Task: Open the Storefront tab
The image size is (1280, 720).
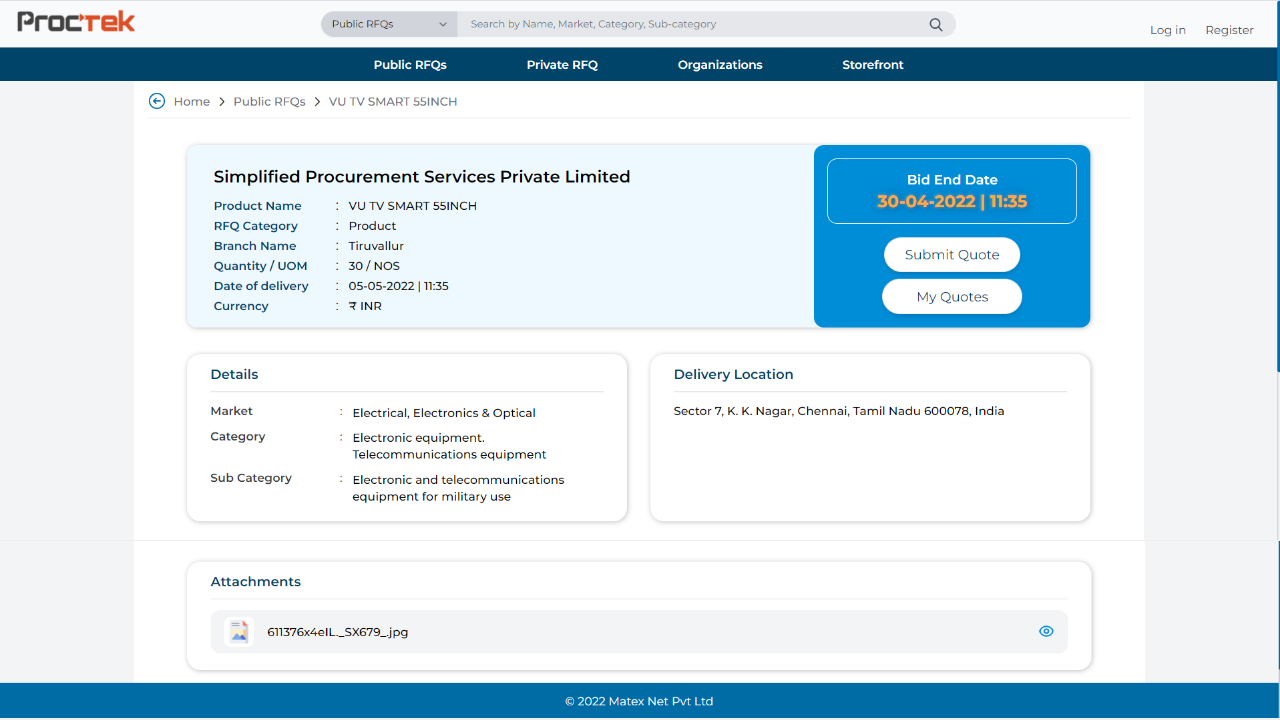Action: 872,65
